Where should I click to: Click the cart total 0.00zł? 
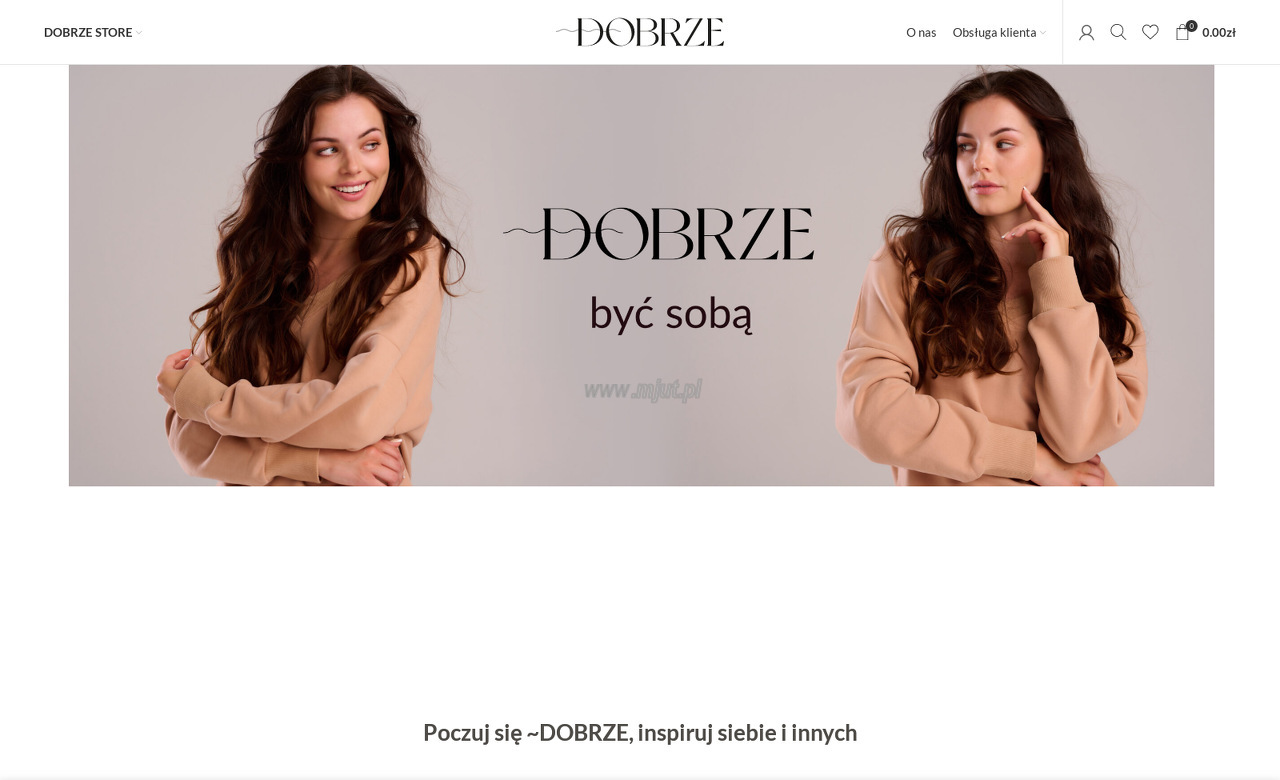click(x=1219, y=32)
